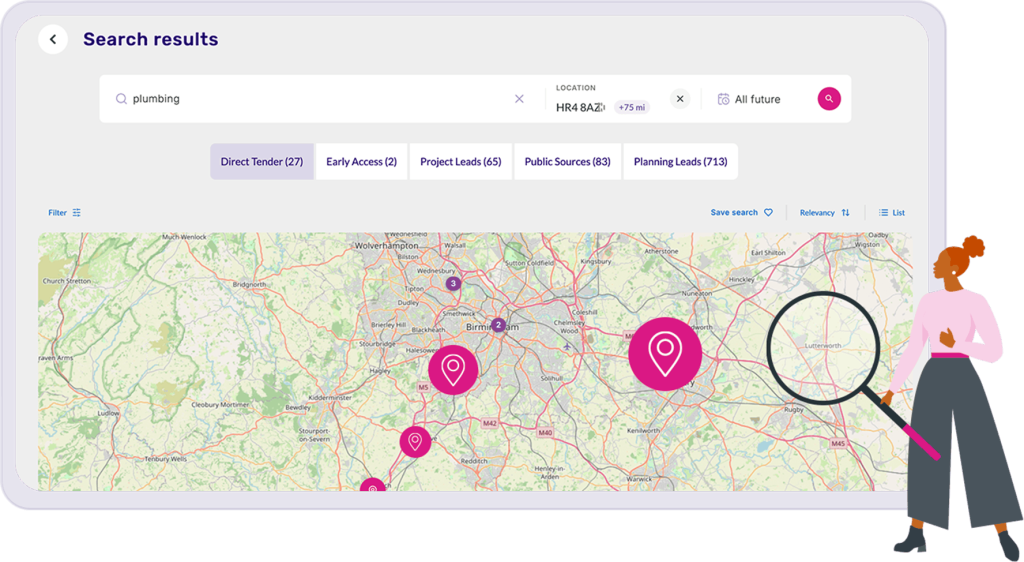
Task: Click the Wolverhampton label on the map
Action: click(387, 246)
